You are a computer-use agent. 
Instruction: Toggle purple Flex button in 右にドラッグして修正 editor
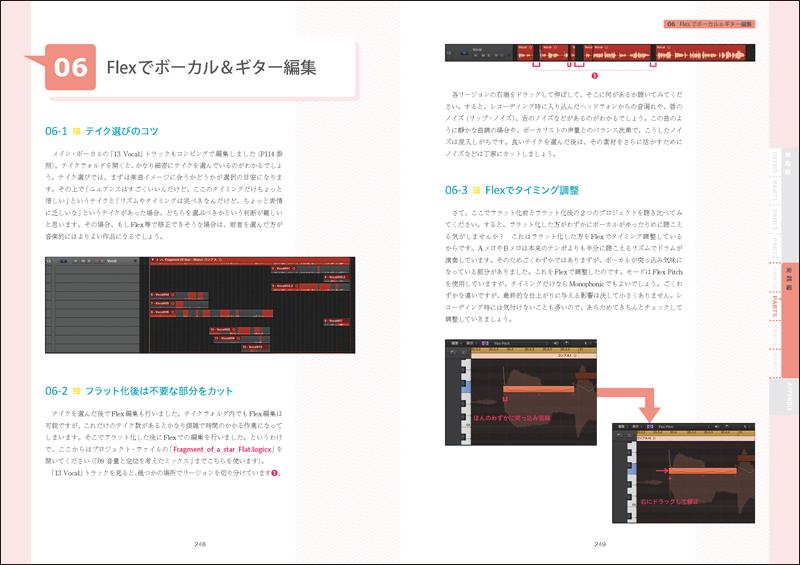coord(650,427)
